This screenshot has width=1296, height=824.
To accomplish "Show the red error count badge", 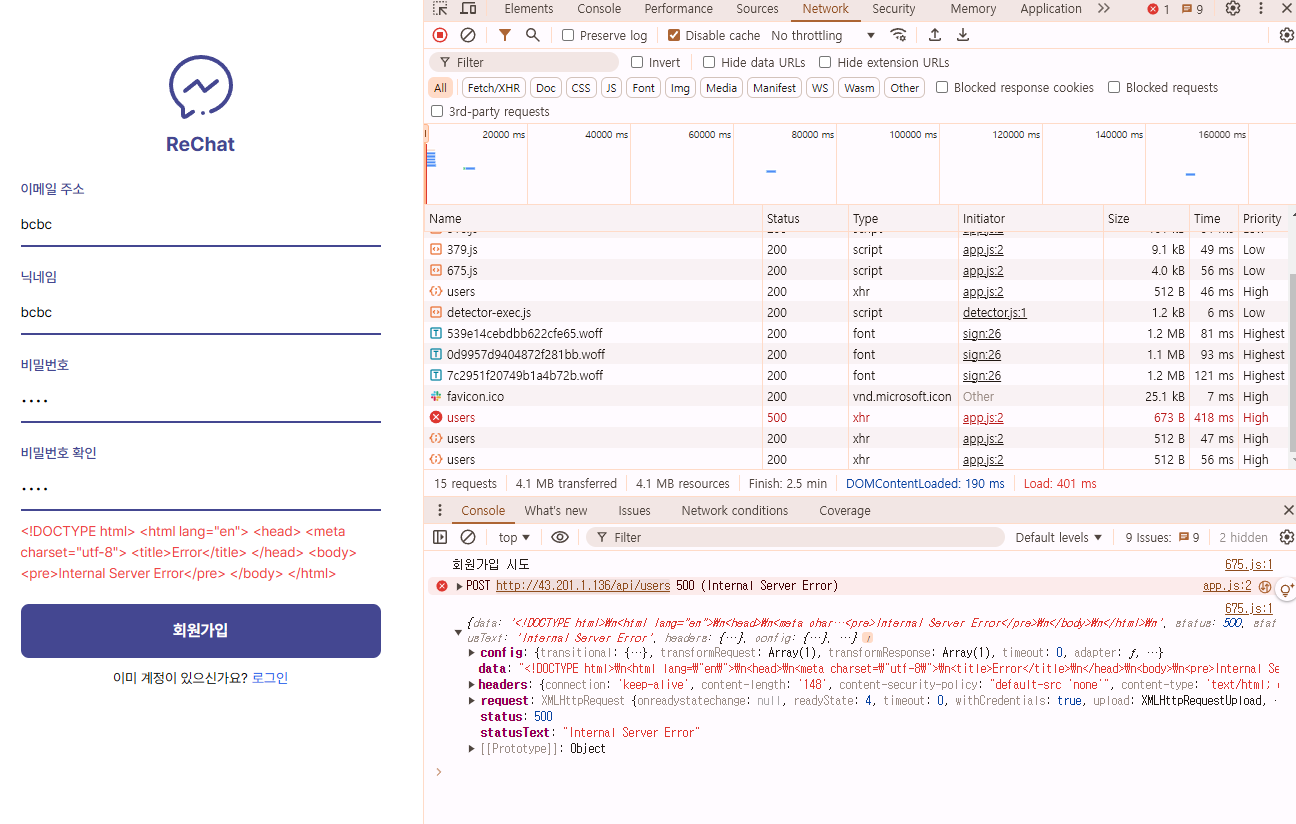I will [x=1158, y=9].
